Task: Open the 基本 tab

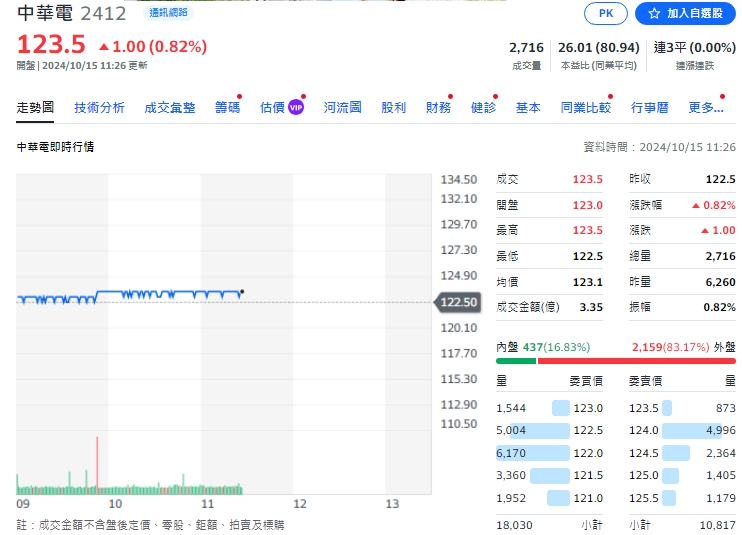Action: pos(528,107)
